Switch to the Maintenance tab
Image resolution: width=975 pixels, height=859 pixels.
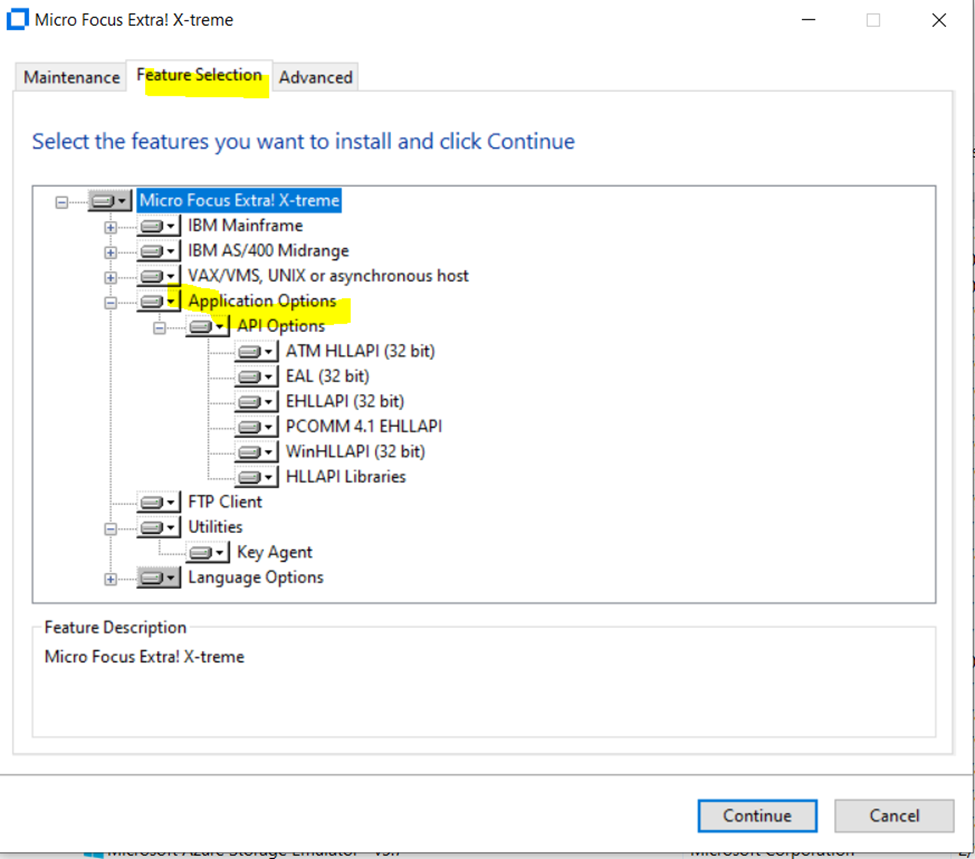click(69, 76)
